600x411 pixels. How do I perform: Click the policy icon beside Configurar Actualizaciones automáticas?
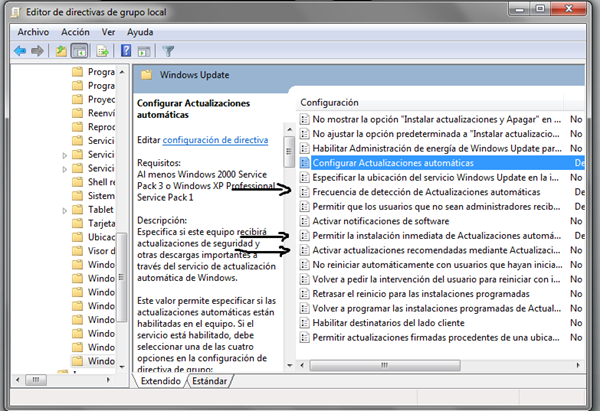coord(305,162)
